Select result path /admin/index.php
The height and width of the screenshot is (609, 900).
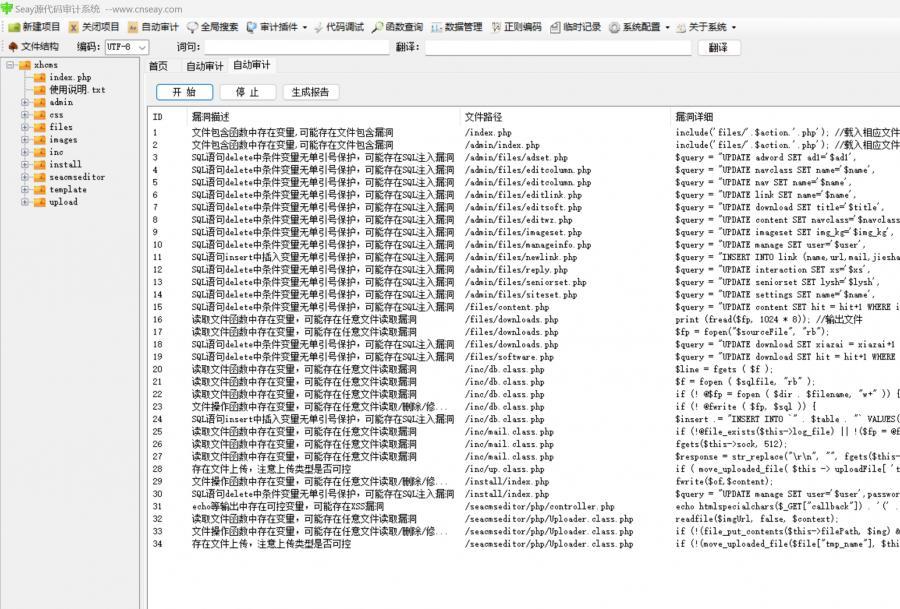(502, 145)
